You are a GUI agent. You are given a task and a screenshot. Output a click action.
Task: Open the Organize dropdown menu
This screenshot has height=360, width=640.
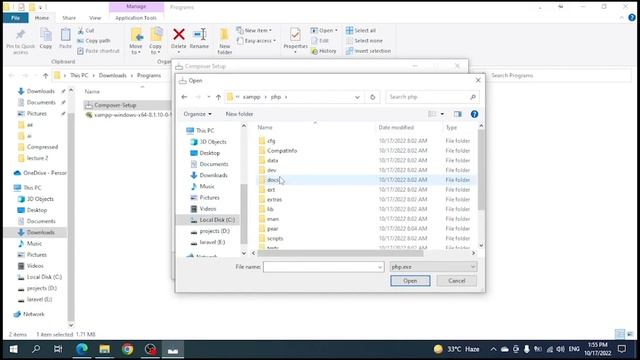(x=197, y=114)
